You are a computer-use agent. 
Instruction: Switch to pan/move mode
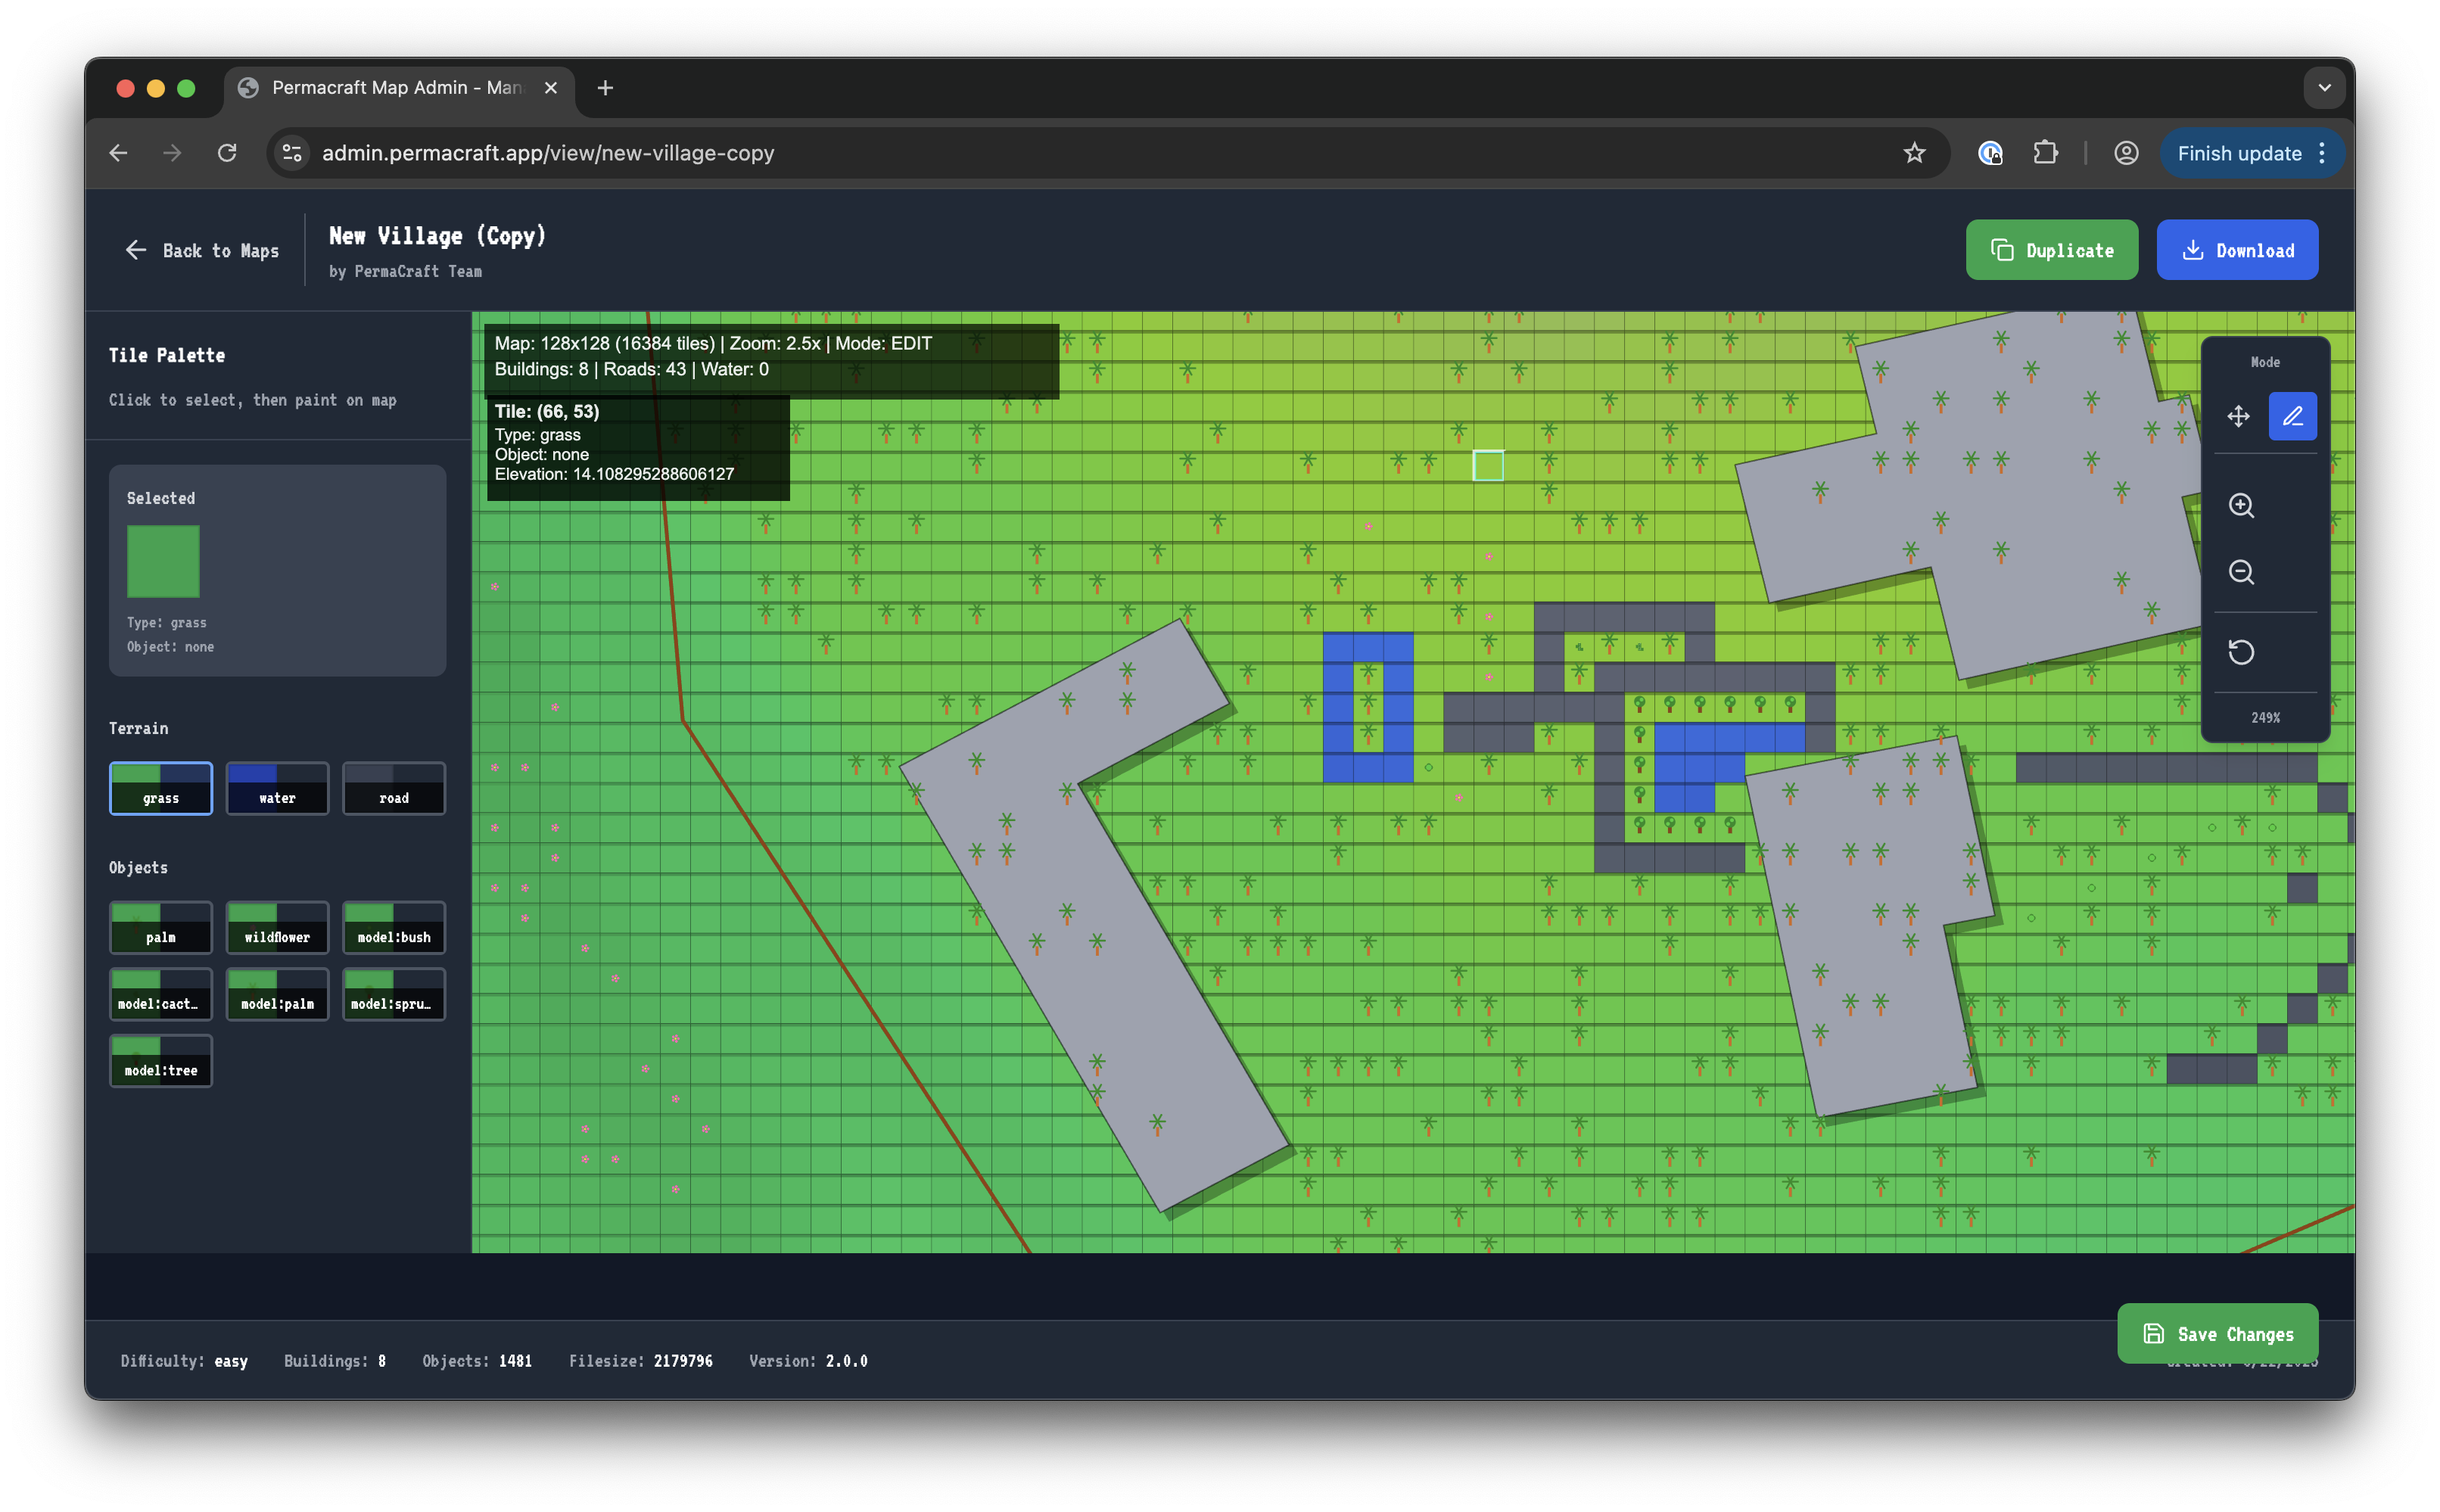(2238, 416)
